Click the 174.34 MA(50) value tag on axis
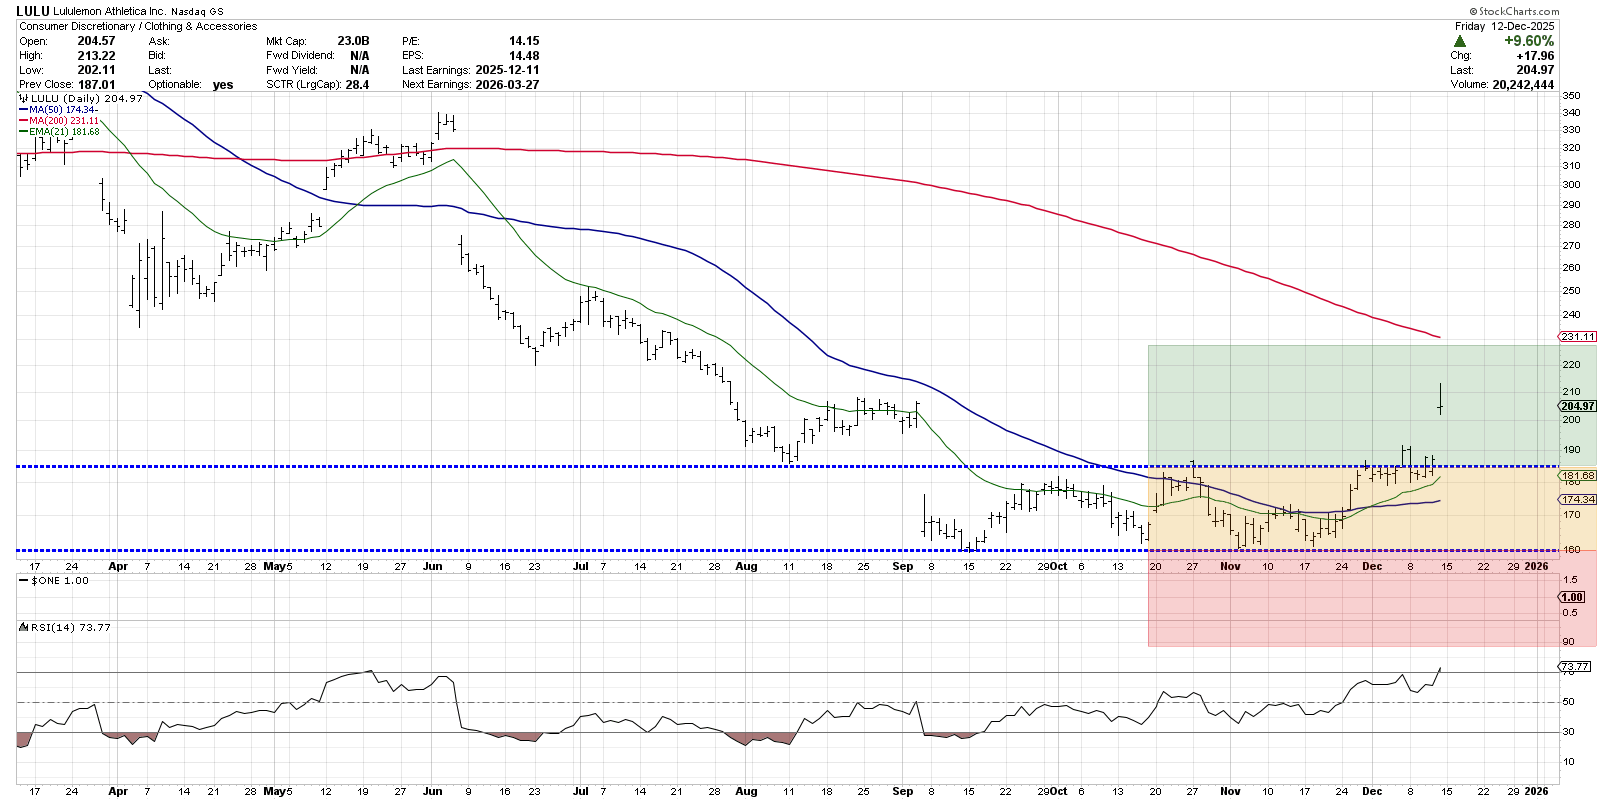1600x800 pixels. pyautogui.click(x=1578, y=499)
